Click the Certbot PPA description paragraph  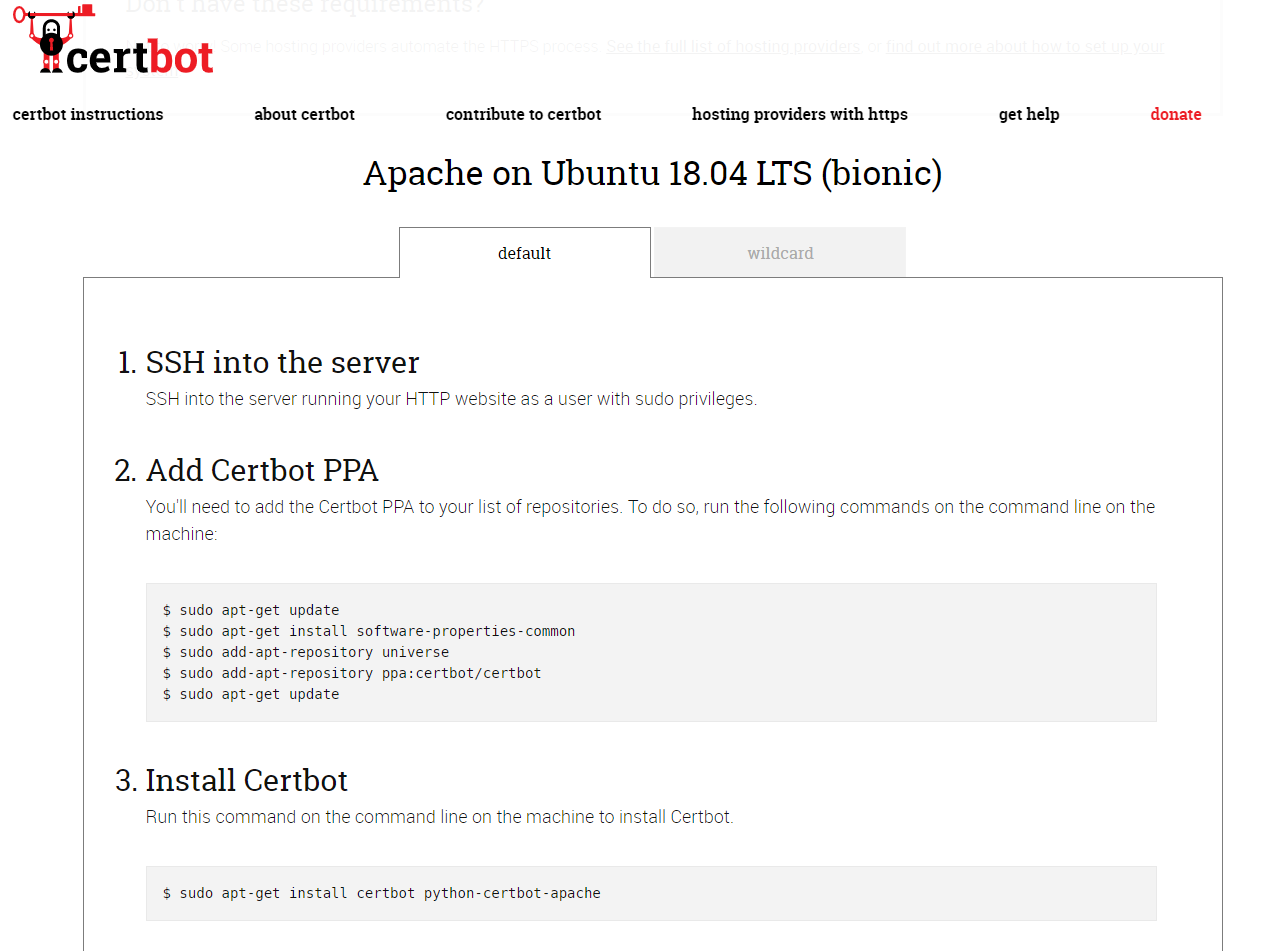click(x=650, y=520)
